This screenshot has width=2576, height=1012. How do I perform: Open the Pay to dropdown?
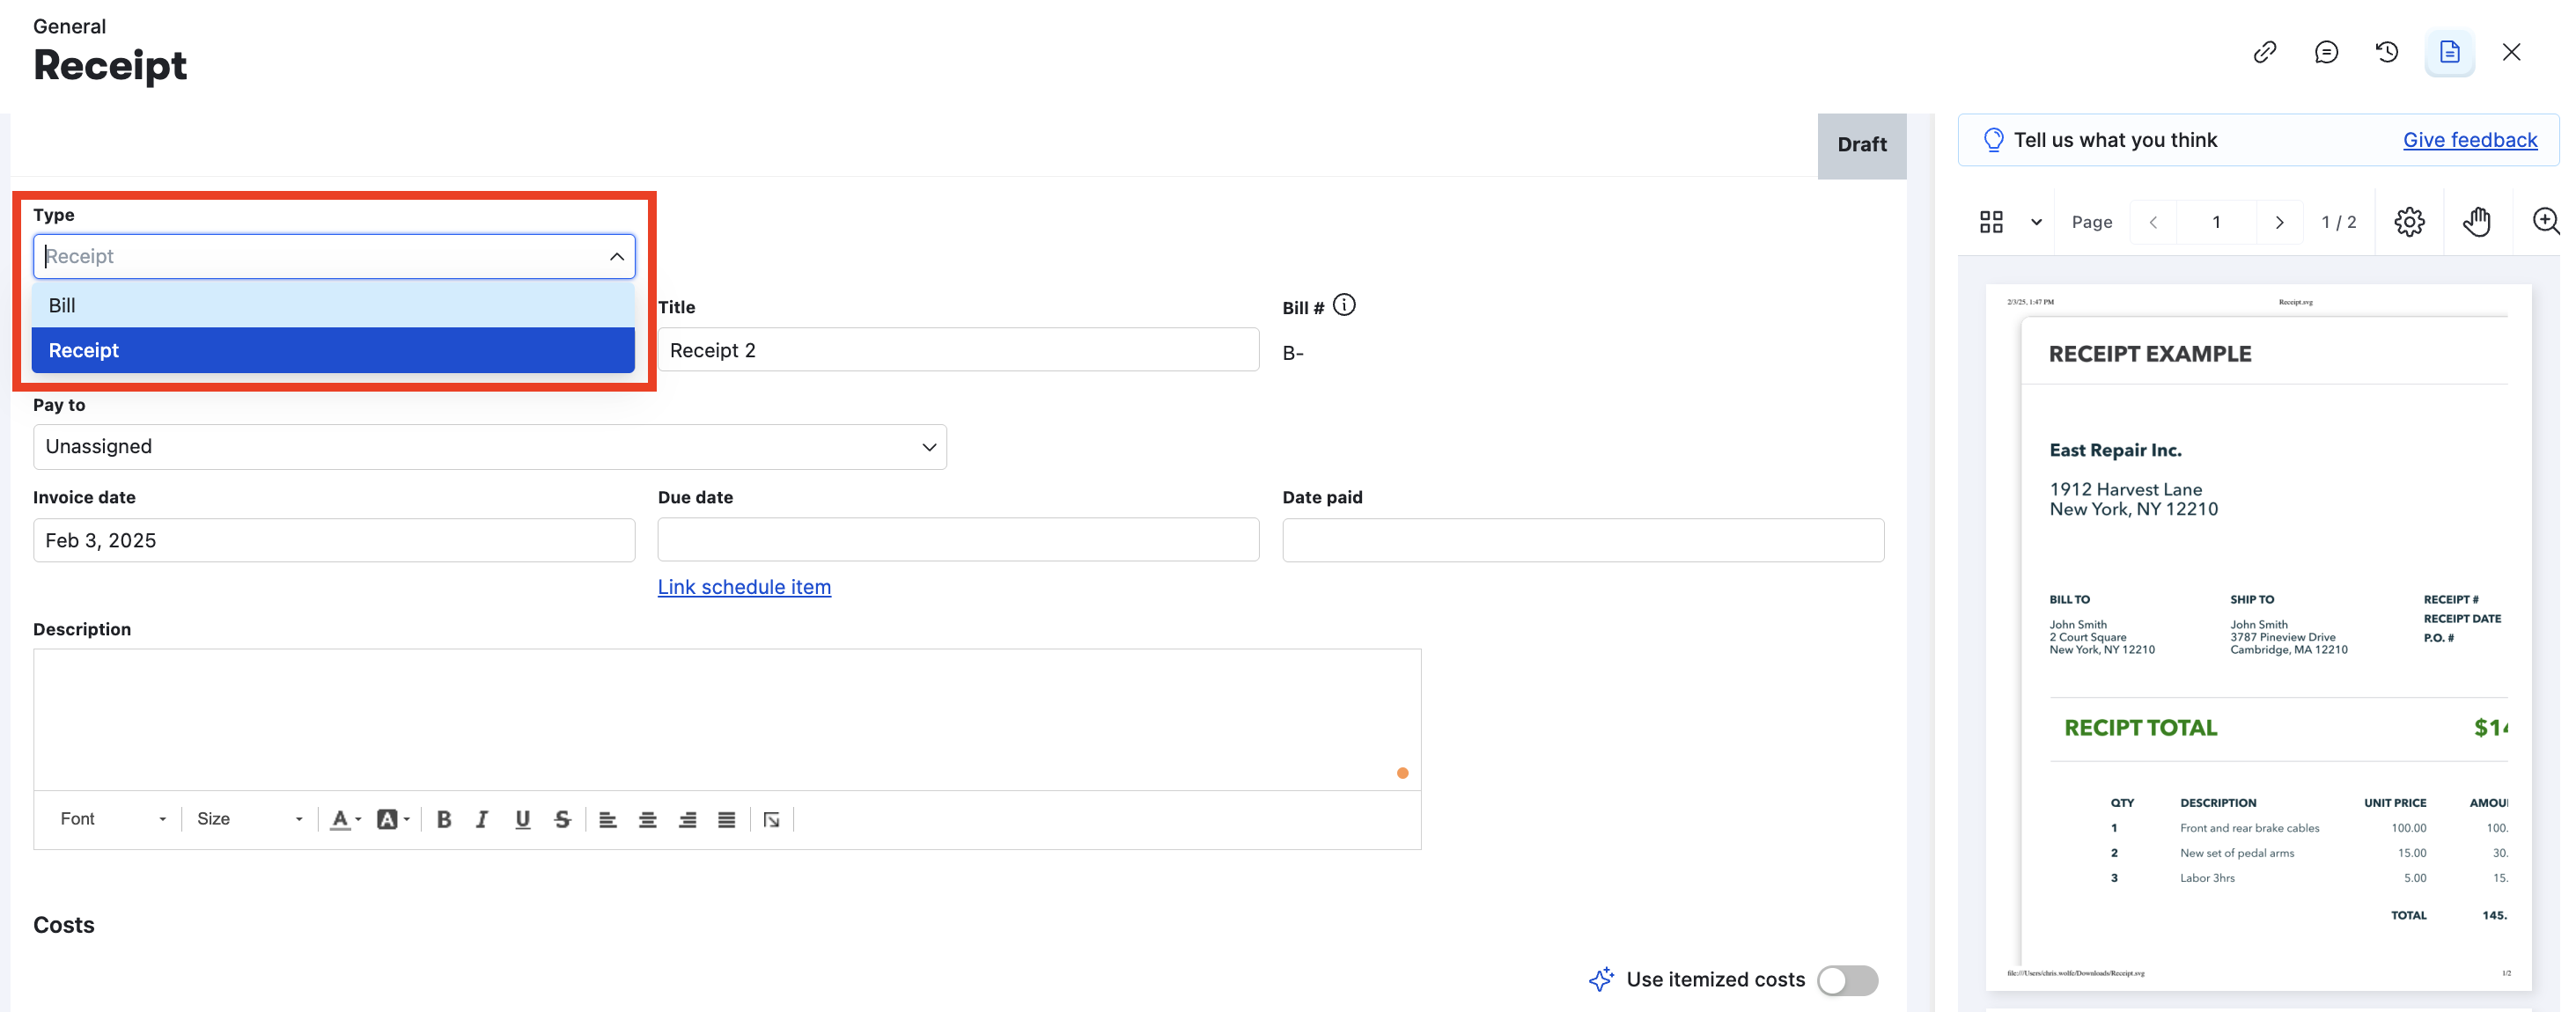point(490,447)
